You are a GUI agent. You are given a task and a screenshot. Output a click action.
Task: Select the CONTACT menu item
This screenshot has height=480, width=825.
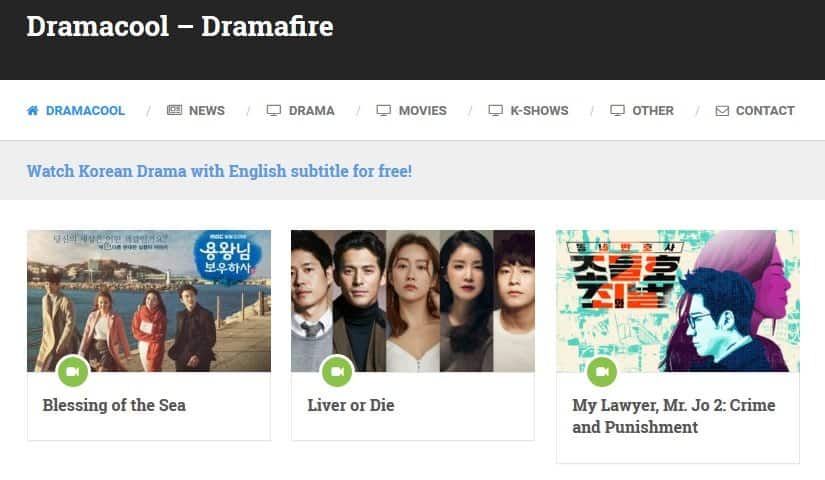coord(765,111)
